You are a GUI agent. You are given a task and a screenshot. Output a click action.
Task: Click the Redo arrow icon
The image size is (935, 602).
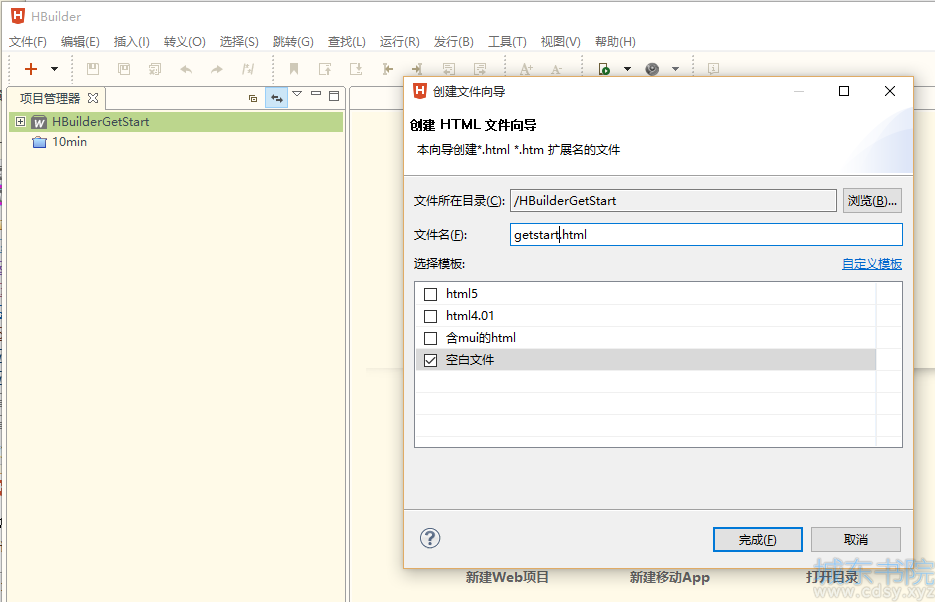click(217, 69)
